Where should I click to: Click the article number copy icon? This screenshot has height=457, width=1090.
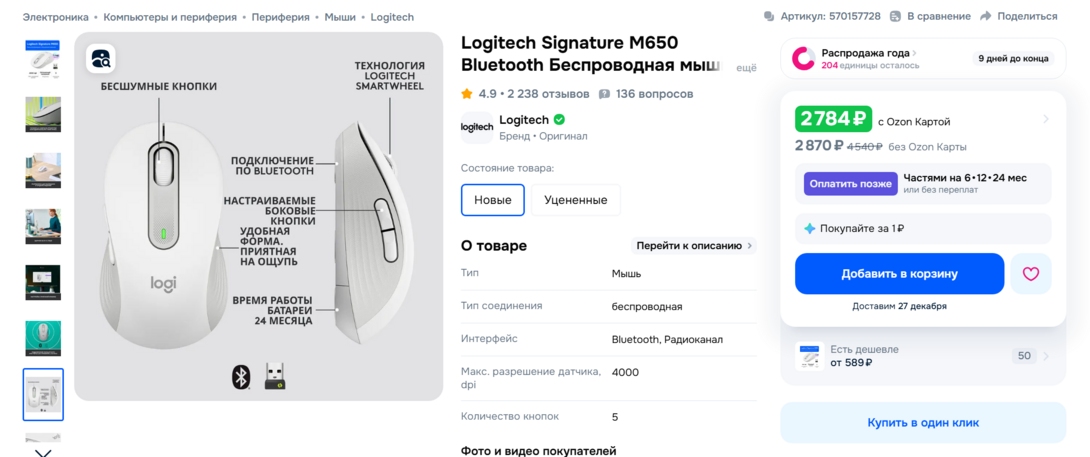768,16
